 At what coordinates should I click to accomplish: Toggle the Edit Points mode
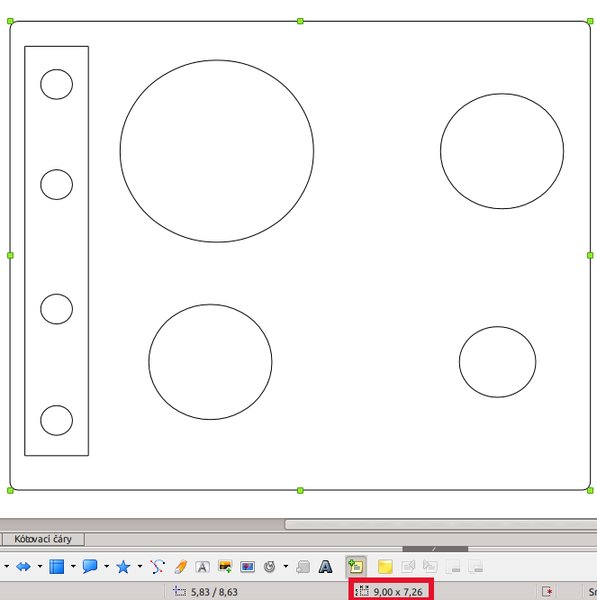pos(157,566)
